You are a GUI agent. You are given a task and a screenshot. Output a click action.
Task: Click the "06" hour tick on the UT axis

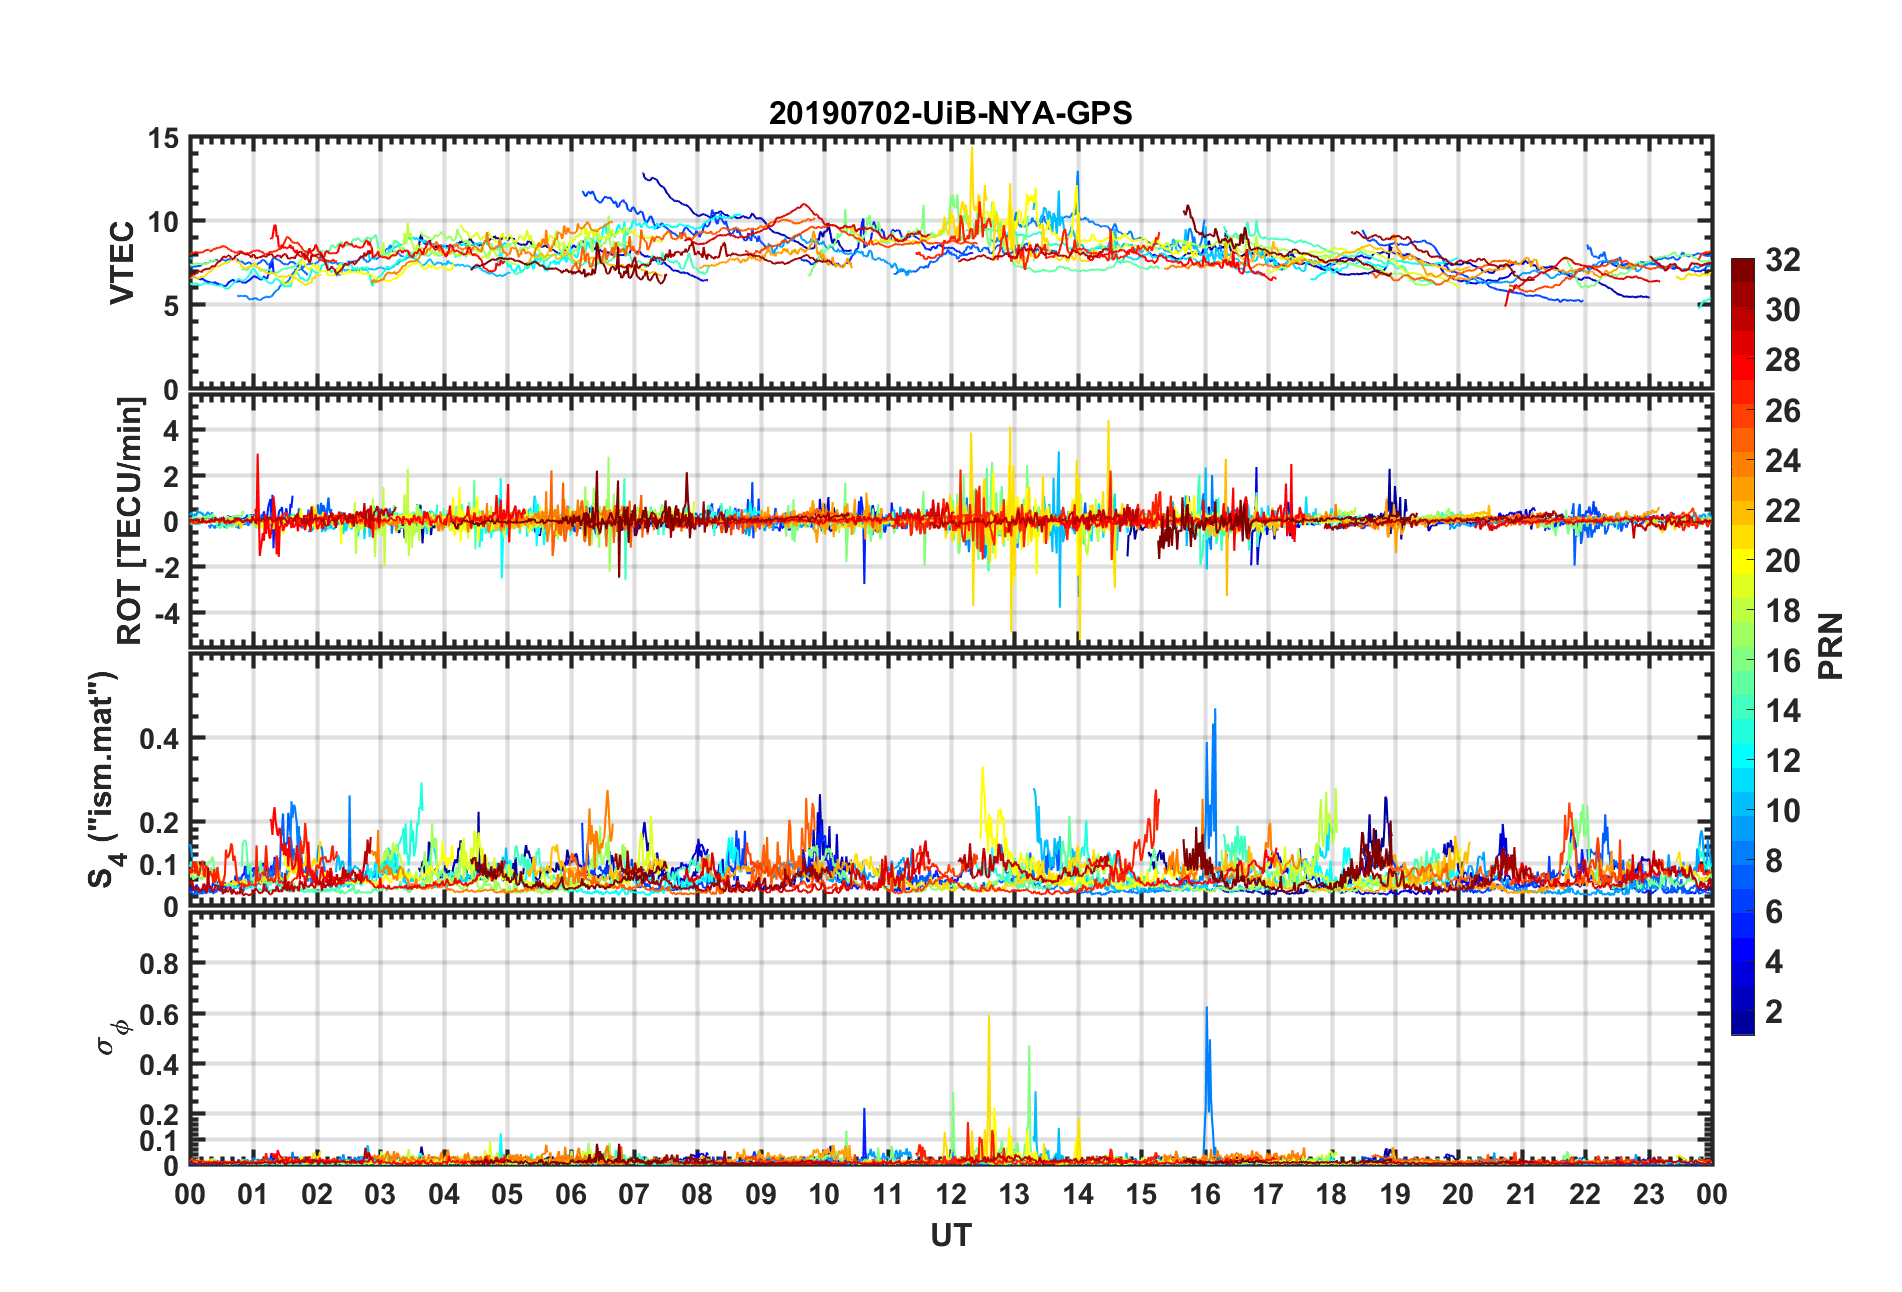[571, 1195]
